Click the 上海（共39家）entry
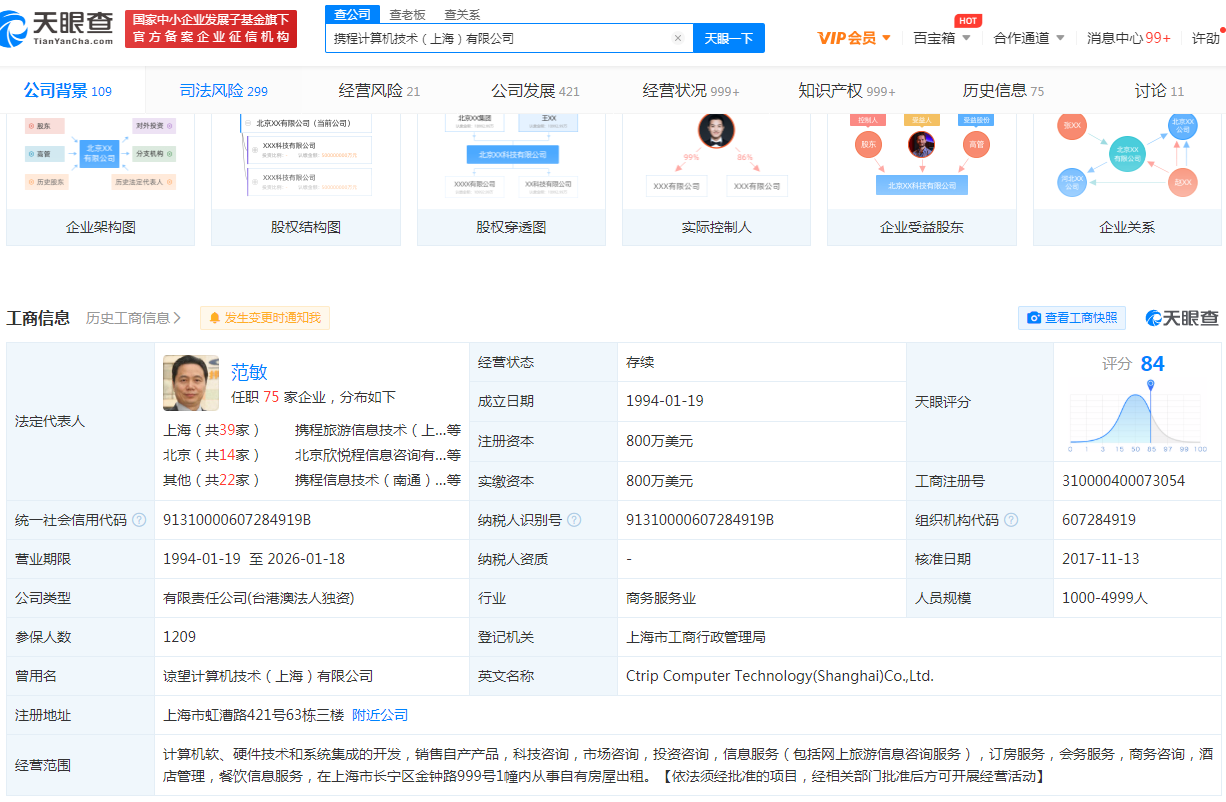The height and width of the screenshot is (802, 1226). tap(212, 430)
